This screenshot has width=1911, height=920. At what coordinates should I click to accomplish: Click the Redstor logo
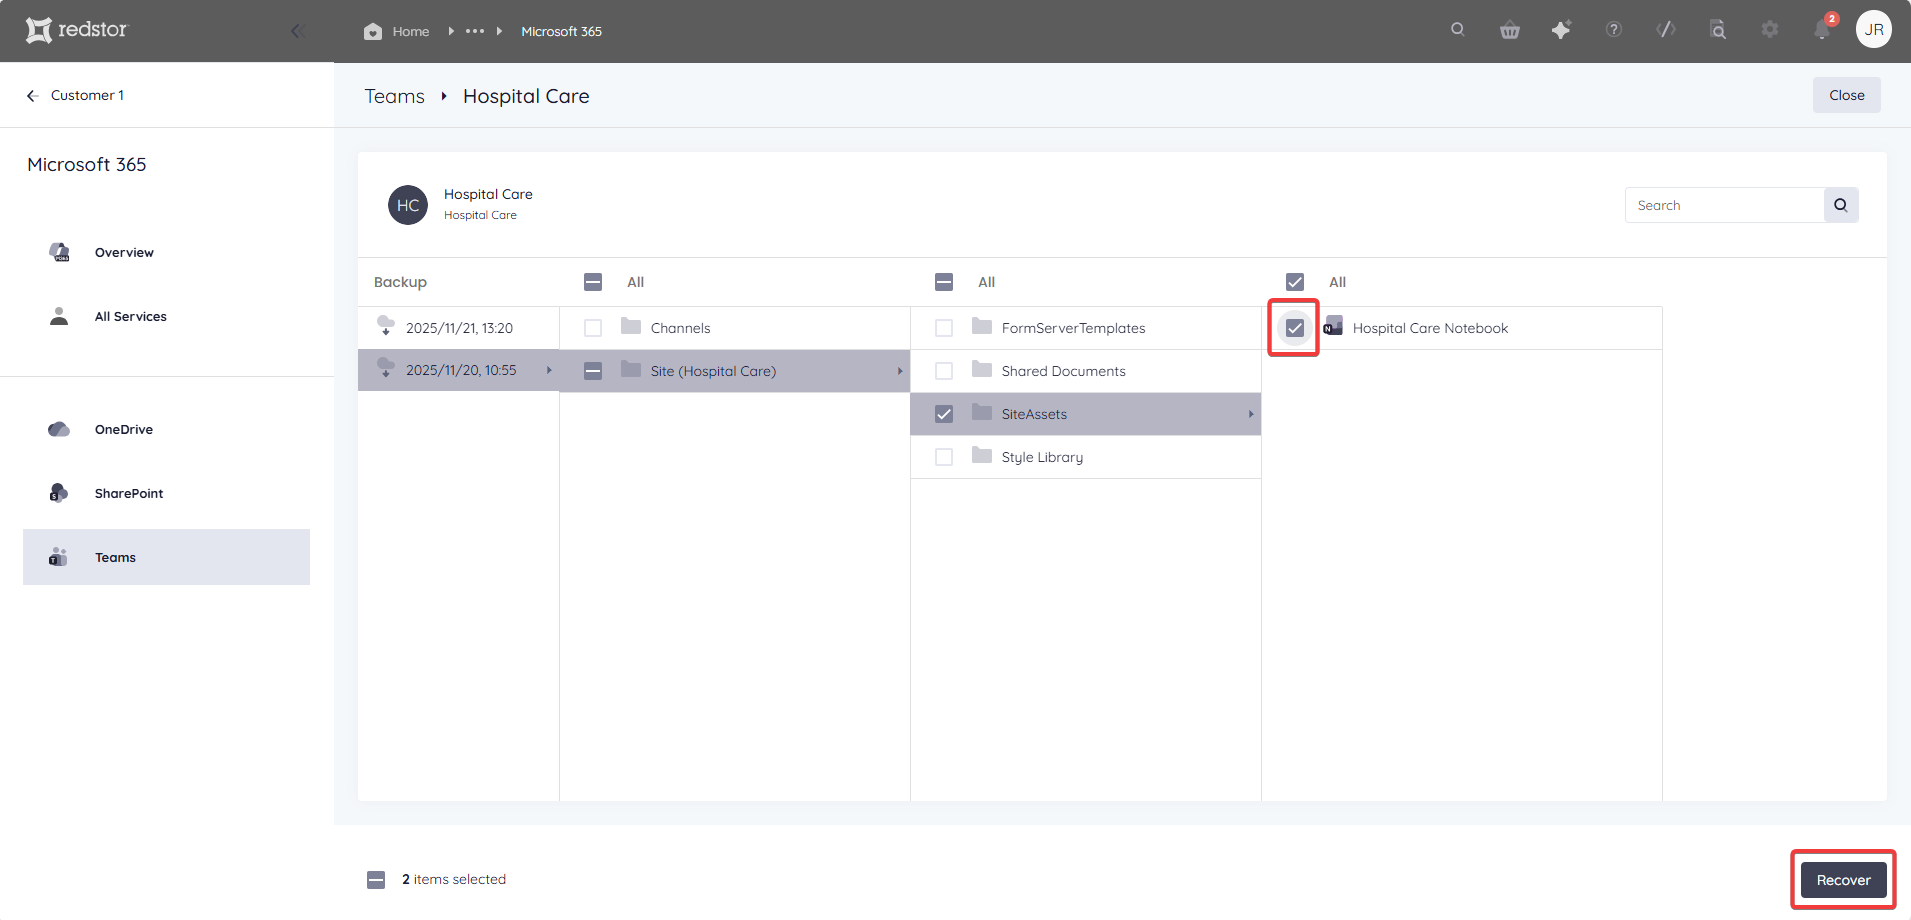(77, 30)
